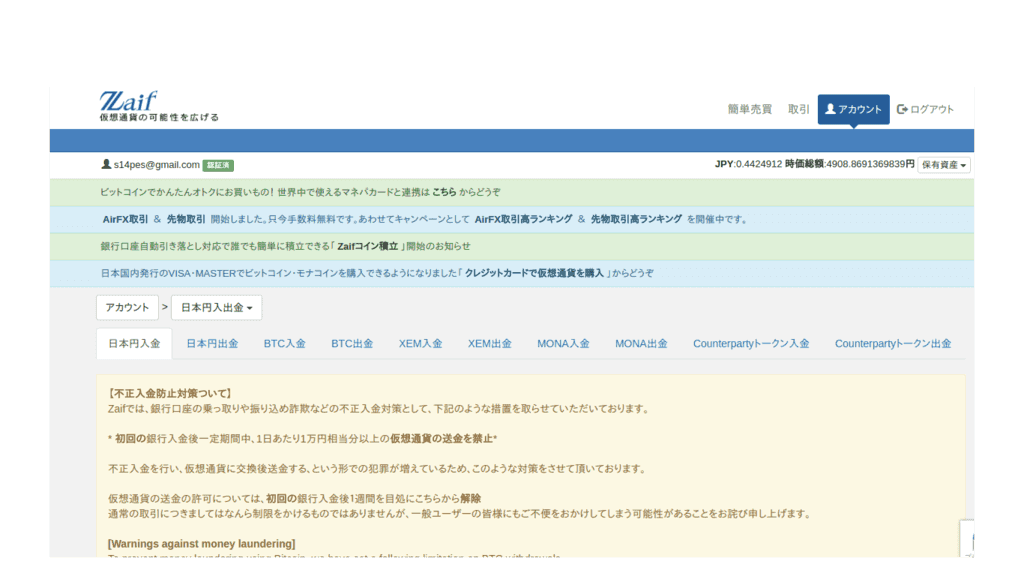The image size is (1024, 576).
Task: Expand the 日本円入出金 breadcrumb dropdown
Action: click(x=216, y=307)
